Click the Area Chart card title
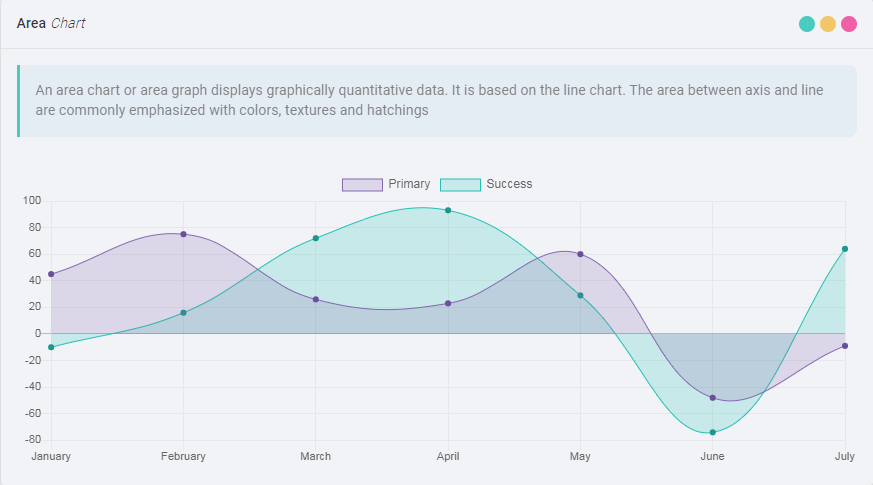This screenshot has height=485, width=873. 51,23
